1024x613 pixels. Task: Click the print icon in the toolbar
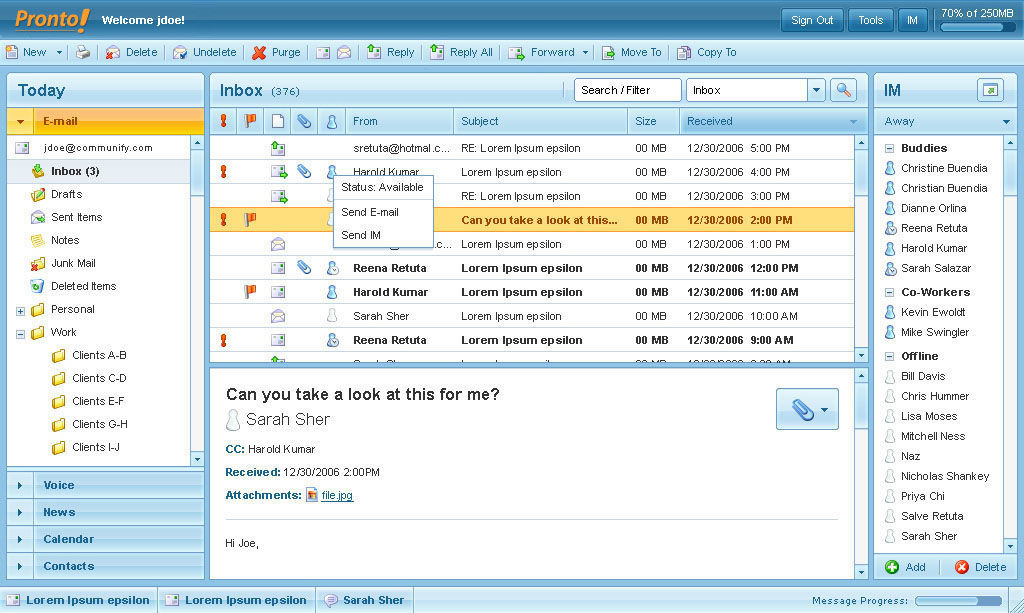click(x=83, y=52)
